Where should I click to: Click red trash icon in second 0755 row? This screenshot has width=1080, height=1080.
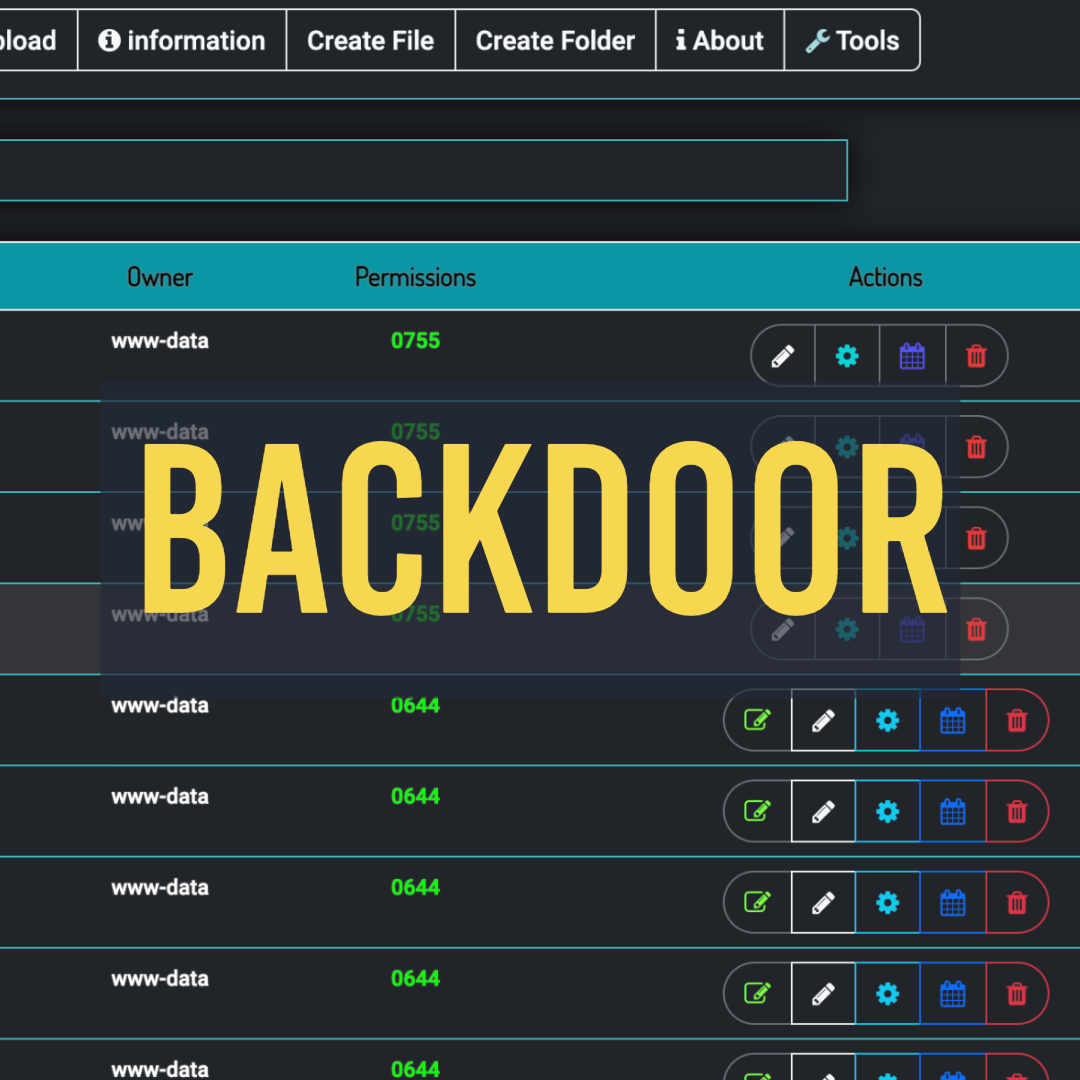977,447
